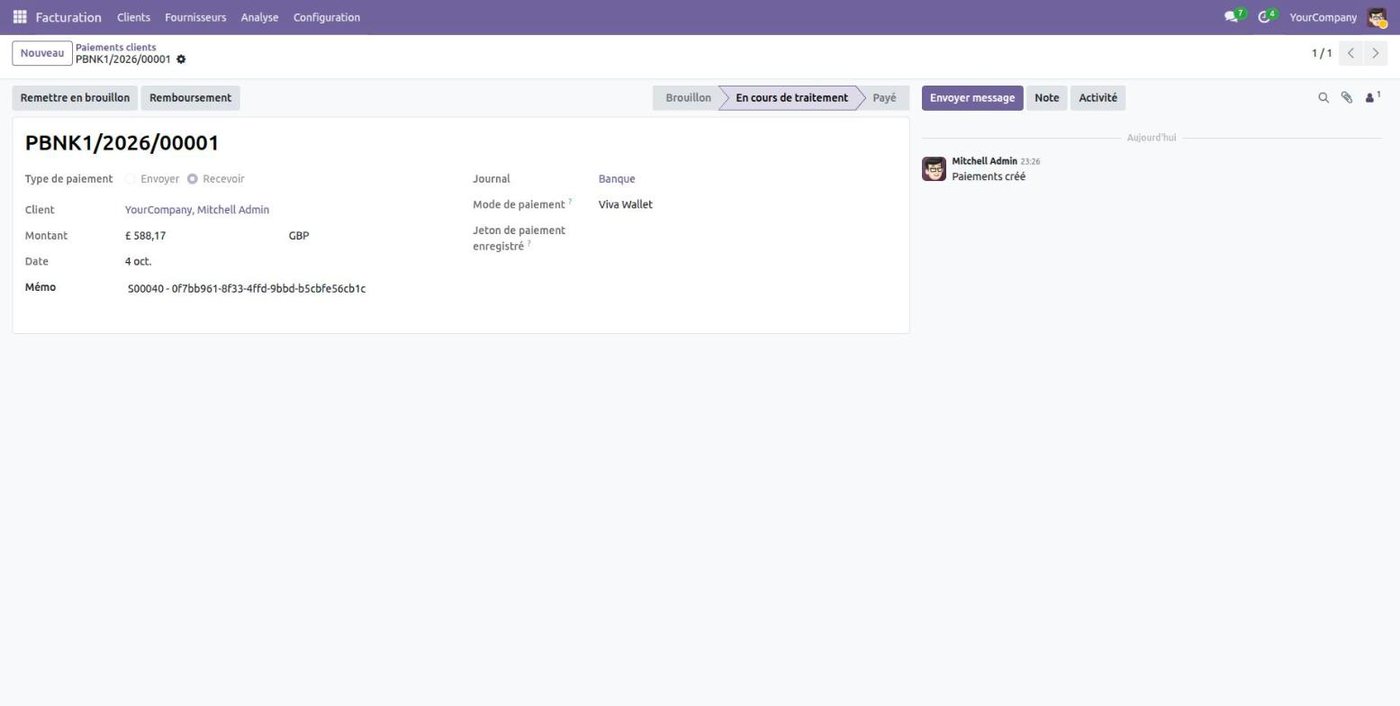Select the Brouillon status stage
The height and width of the screenshot is (706, 1400).
[688, 98]
